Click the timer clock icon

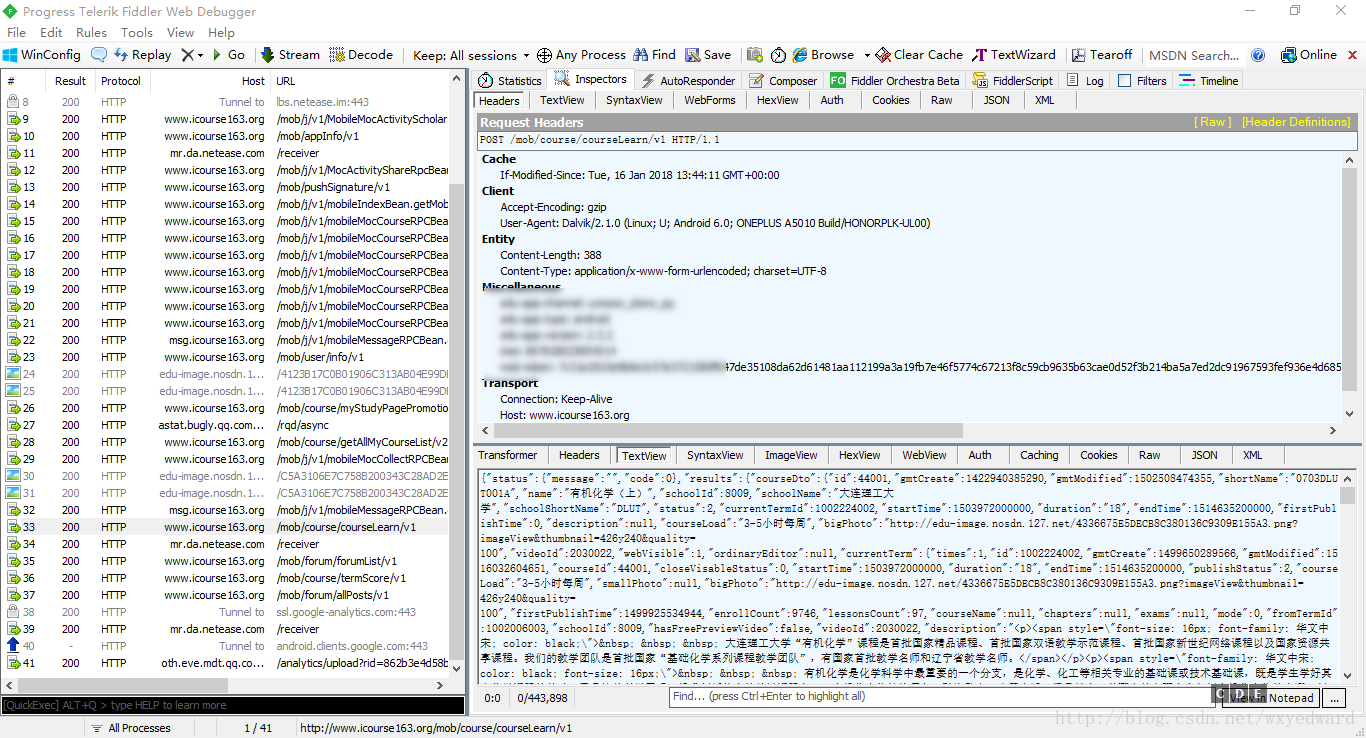pos(779,55)
